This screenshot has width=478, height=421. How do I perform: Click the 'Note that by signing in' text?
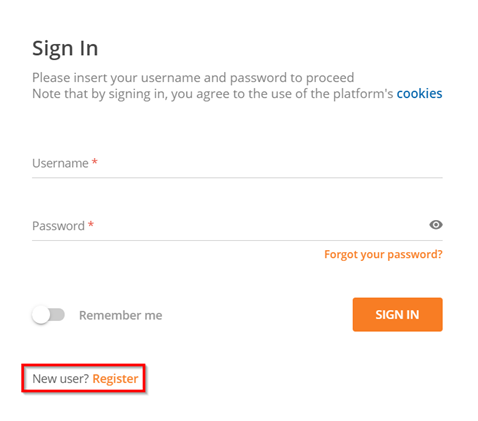(213, 94)
